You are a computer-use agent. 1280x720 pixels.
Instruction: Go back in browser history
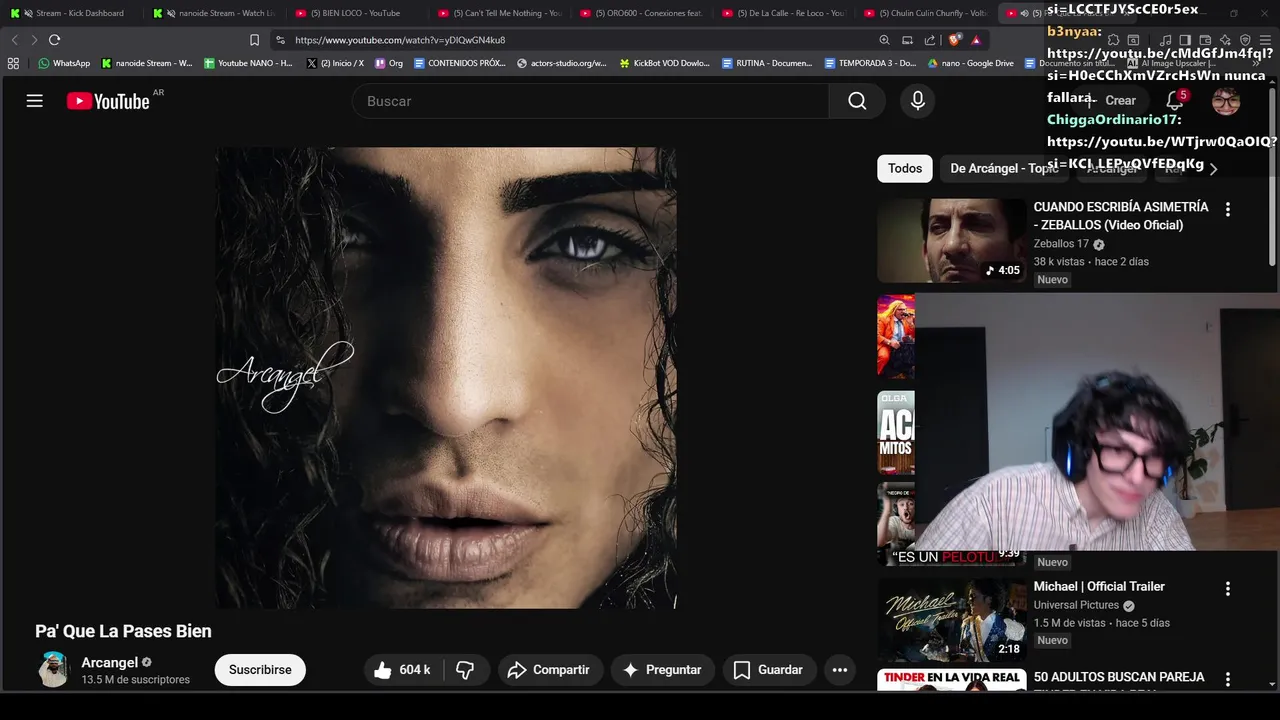[14, 40]
